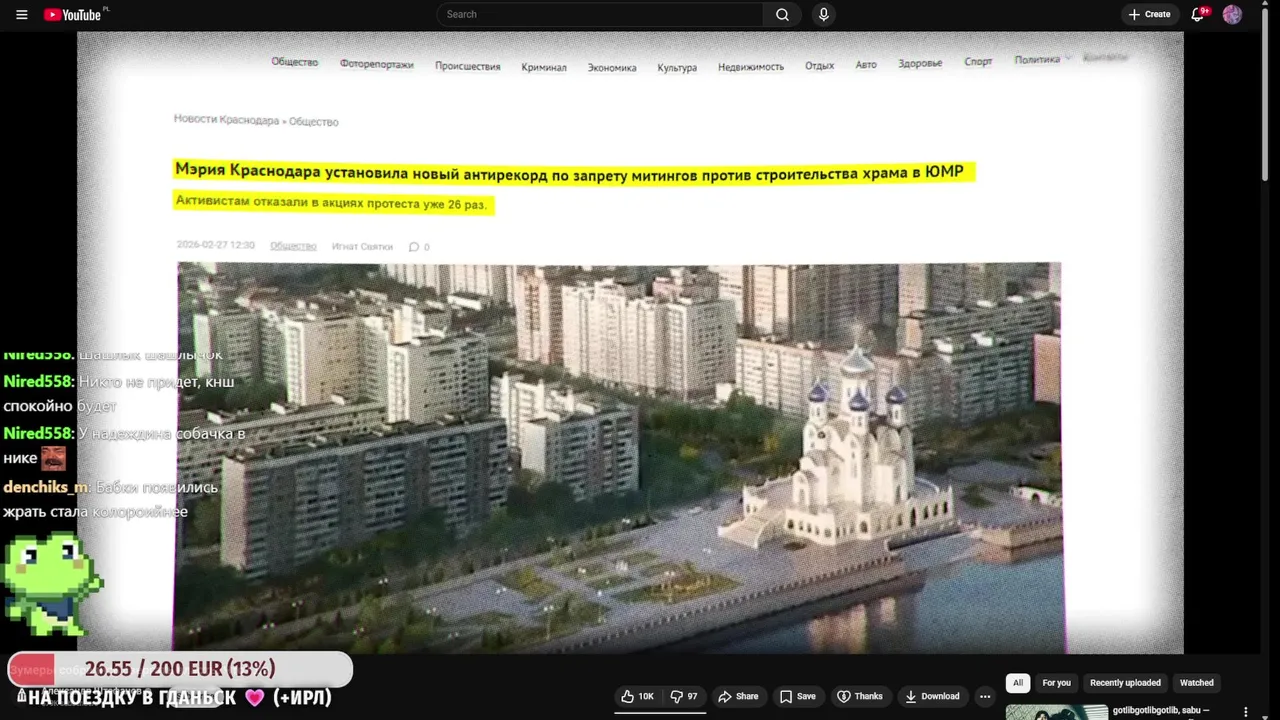The height and width of the screenshot is (720, 1280).
Task: Select the Watched chip
Action: coord(1196,683)
